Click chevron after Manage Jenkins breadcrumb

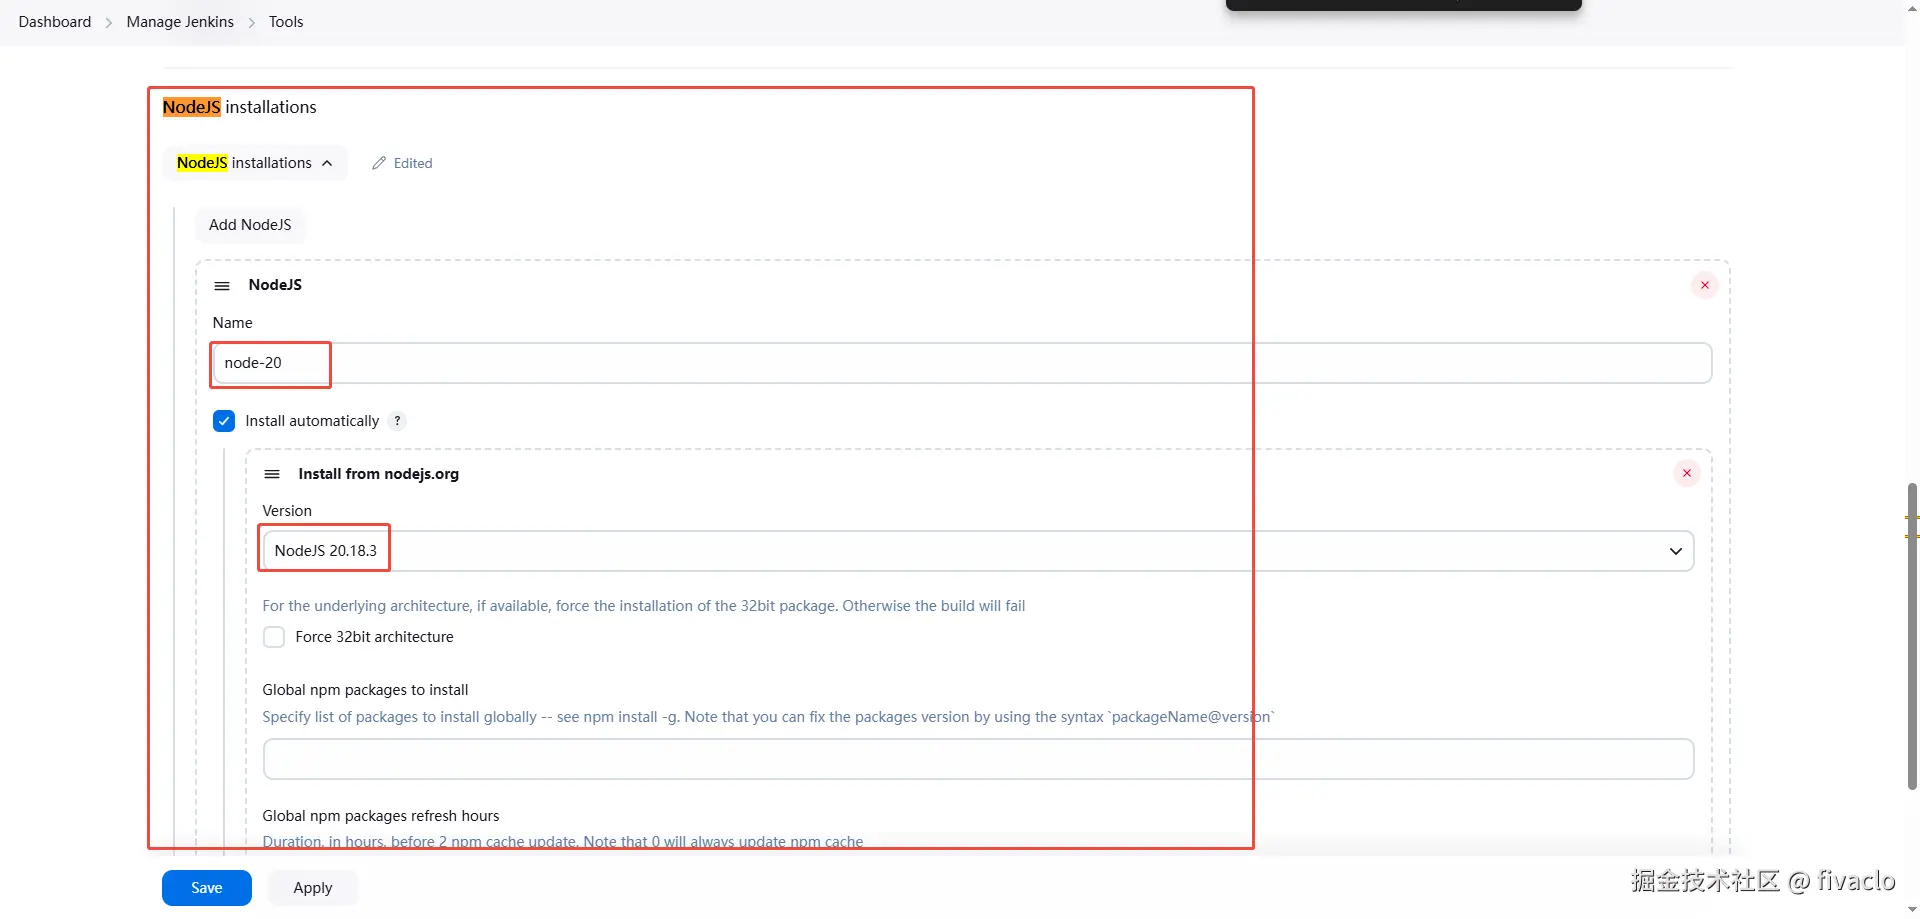click(x=252, y=23)
